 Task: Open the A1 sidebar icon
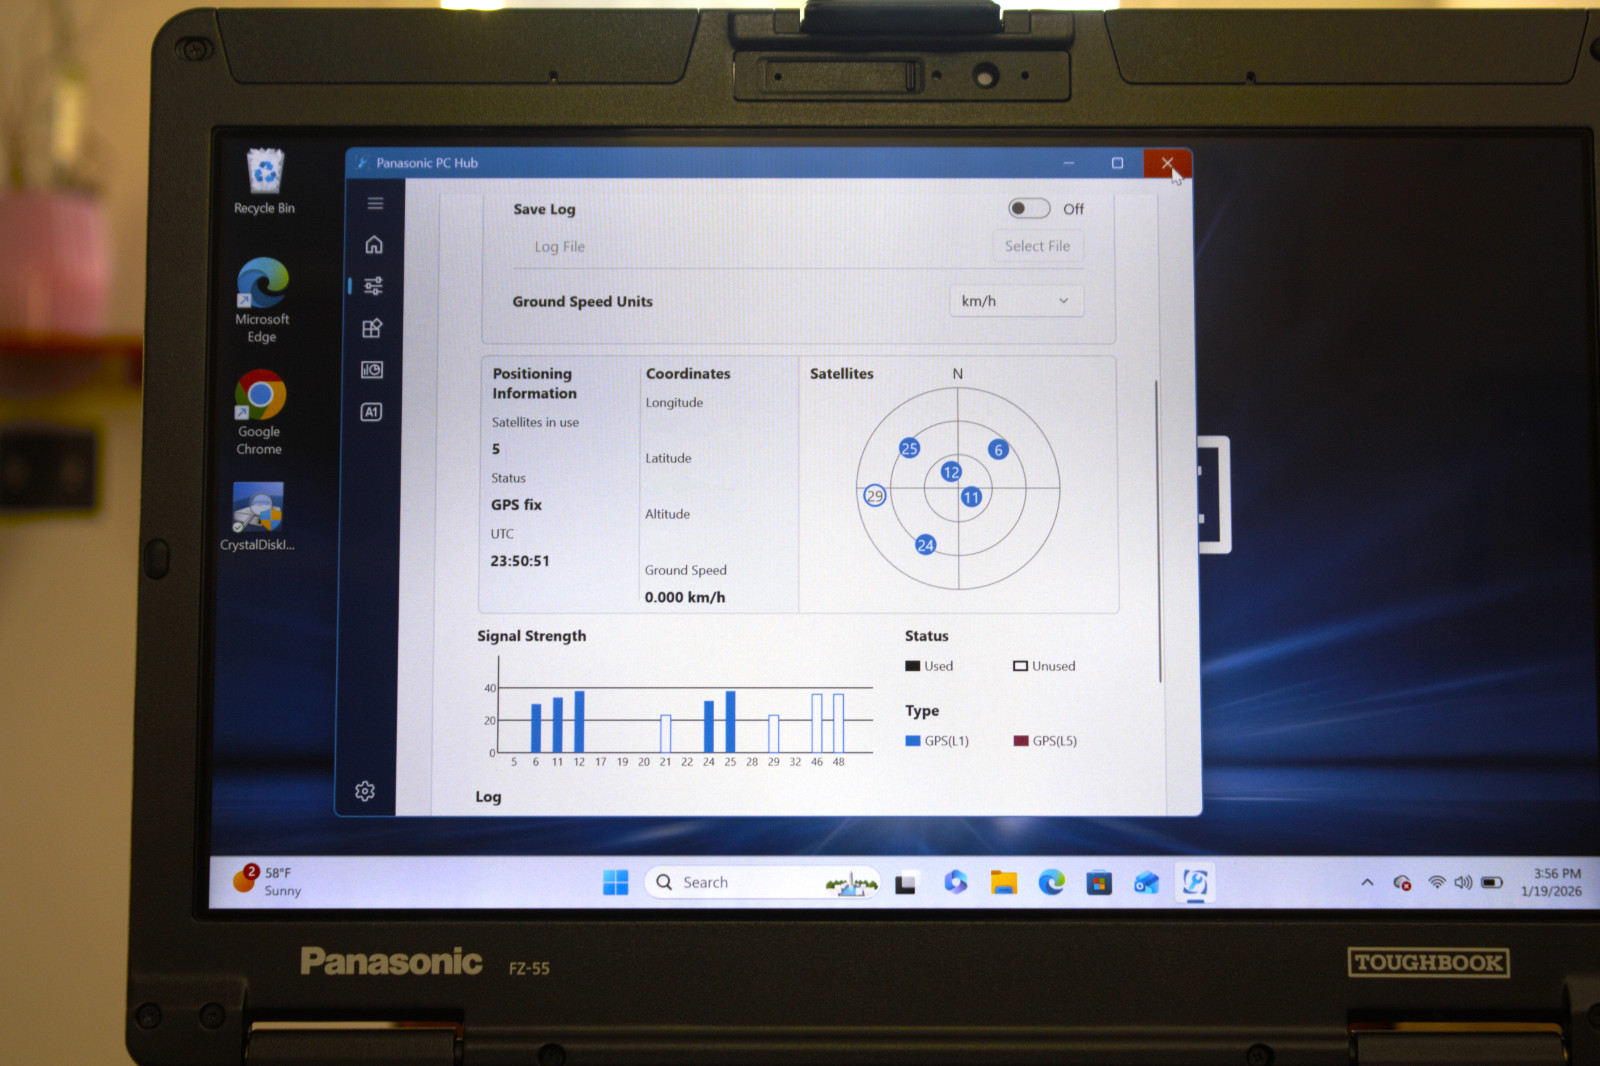click(371, 412)
